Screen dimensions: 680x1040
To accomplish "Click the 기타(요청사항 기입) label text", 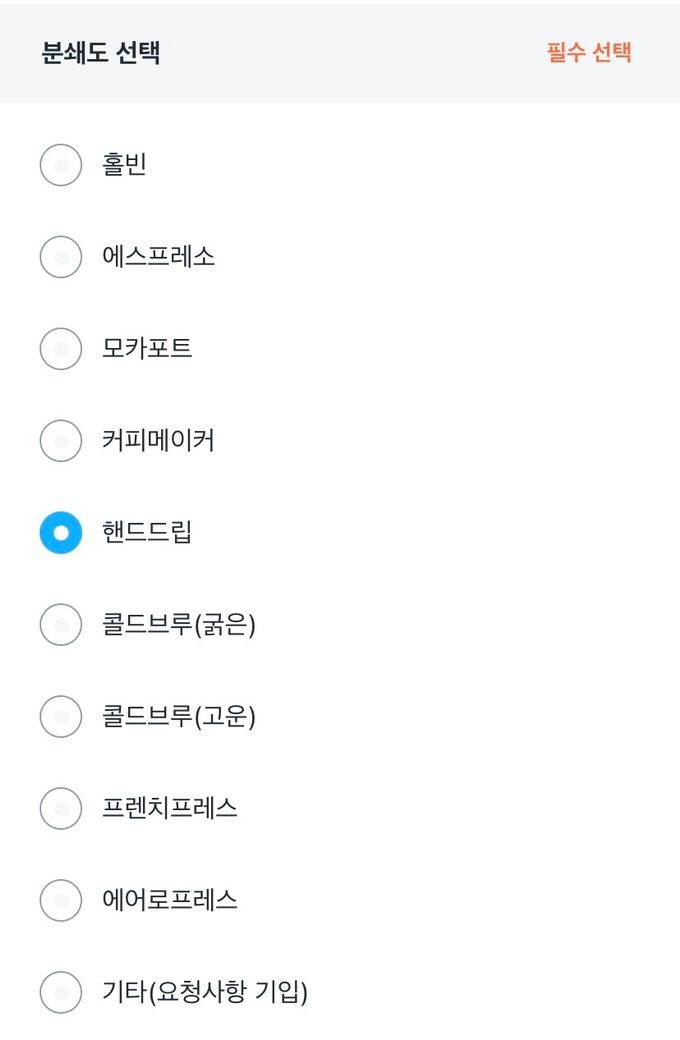I will tap(205, 992).
